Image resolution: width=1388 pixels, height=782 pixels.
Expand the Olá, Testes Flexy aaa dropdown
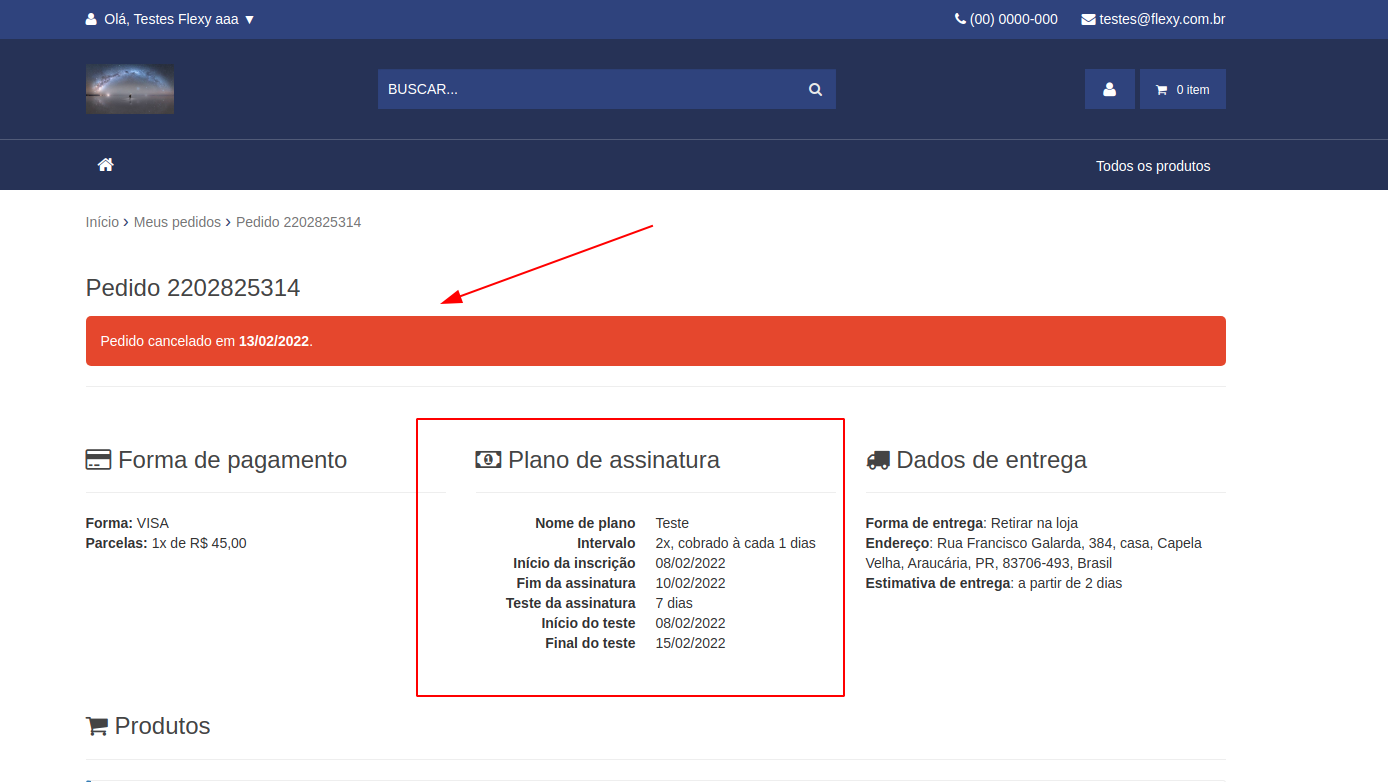point(171,19)
